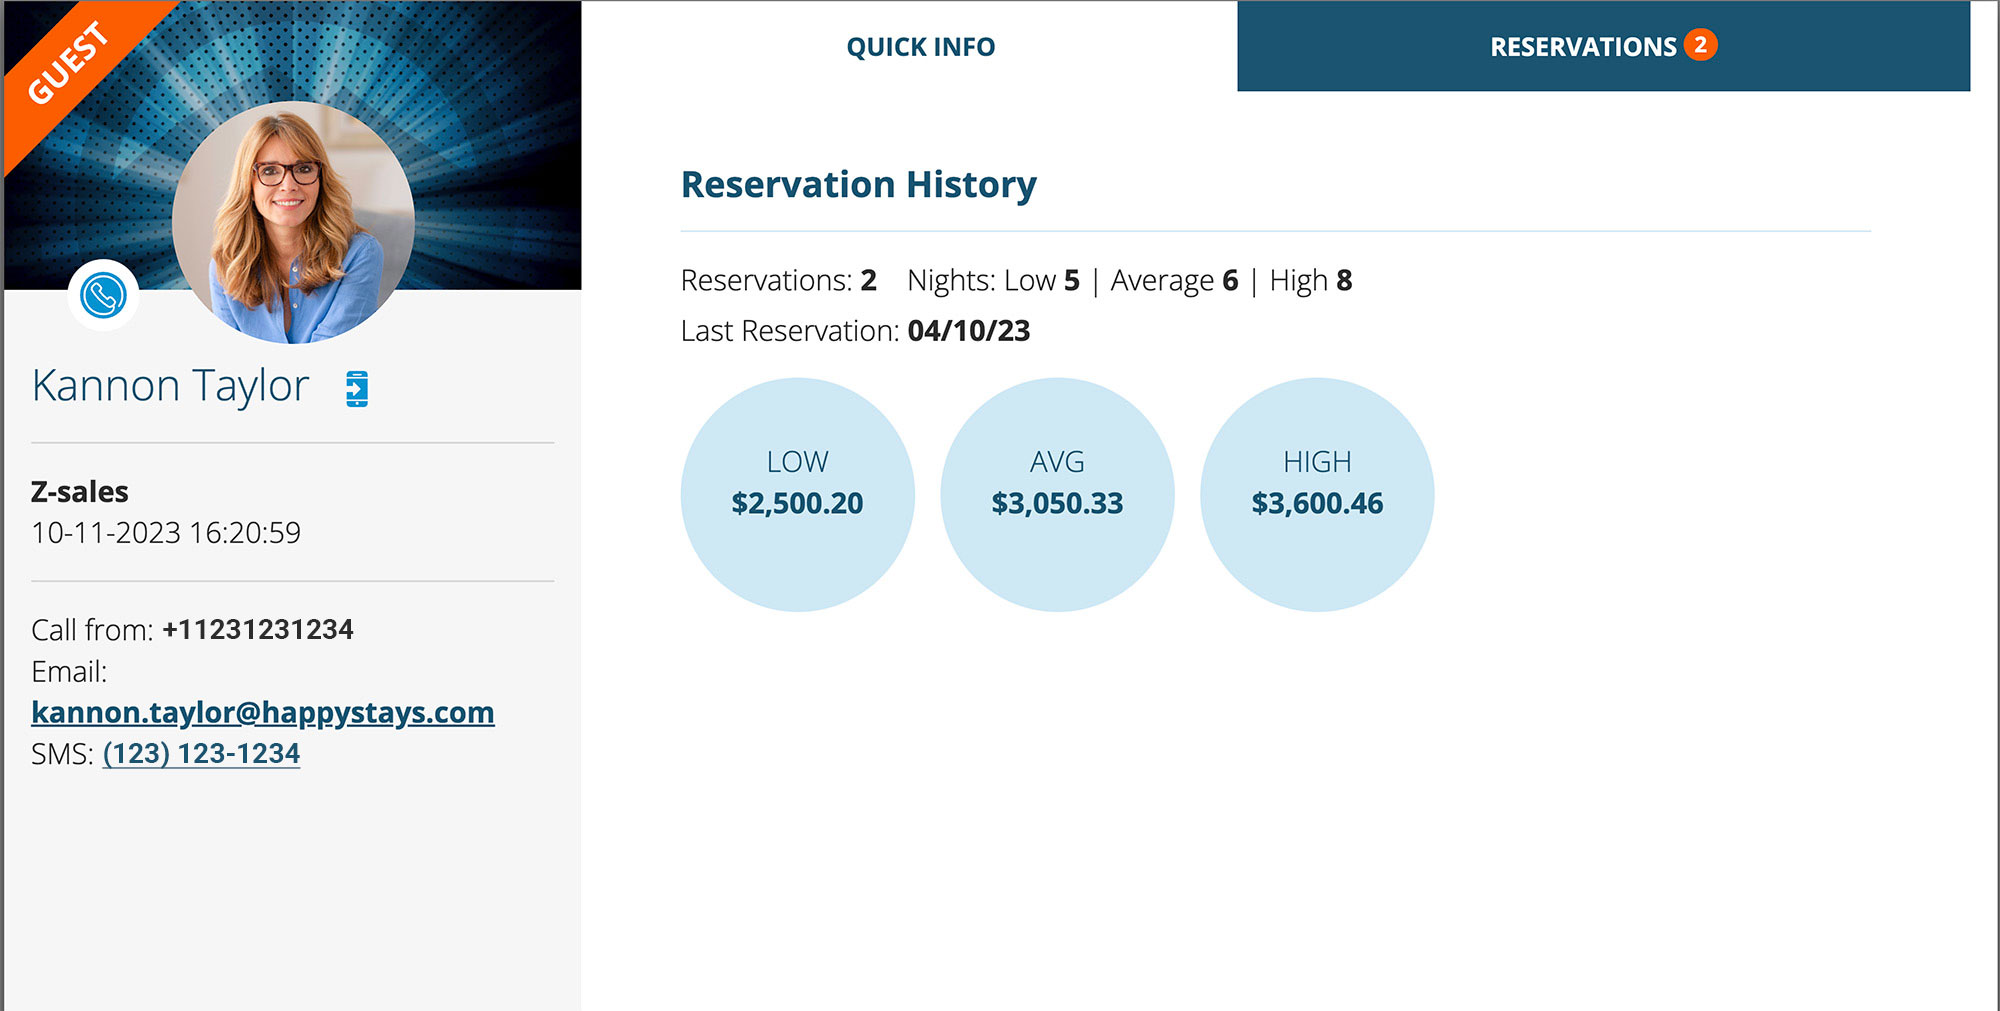The image size is (2000, 1011).
Task: Click the SMS number (123) 123-1234
Action: point(201,753)
